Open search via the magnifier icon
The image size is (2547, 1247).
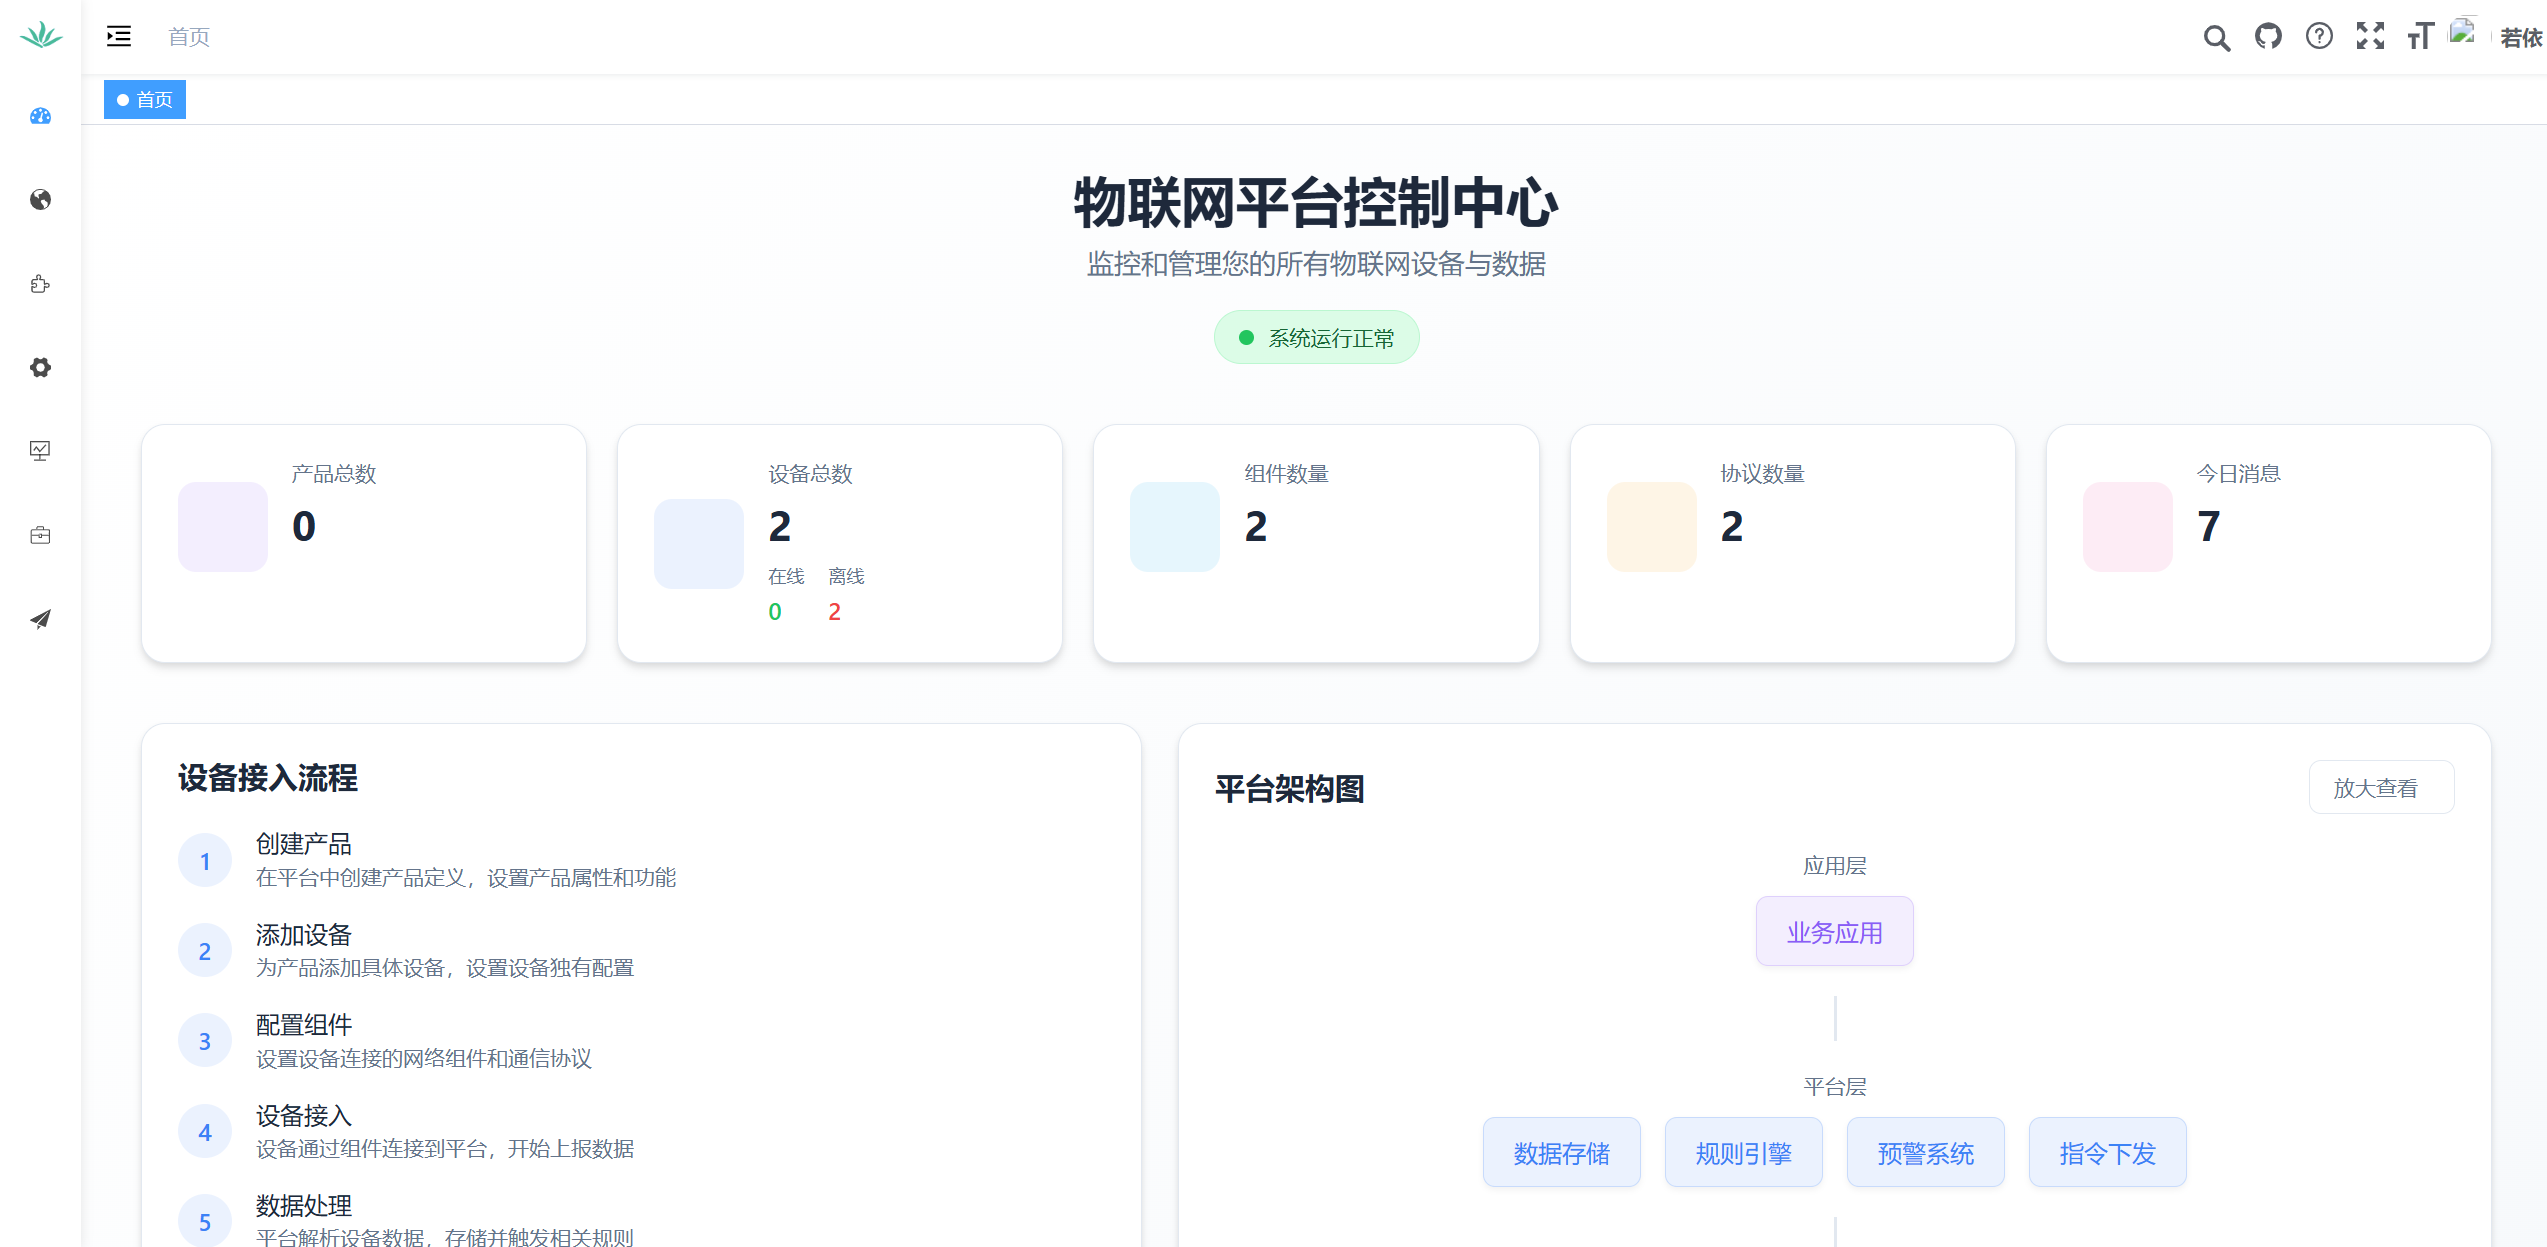coord(2216,36)
